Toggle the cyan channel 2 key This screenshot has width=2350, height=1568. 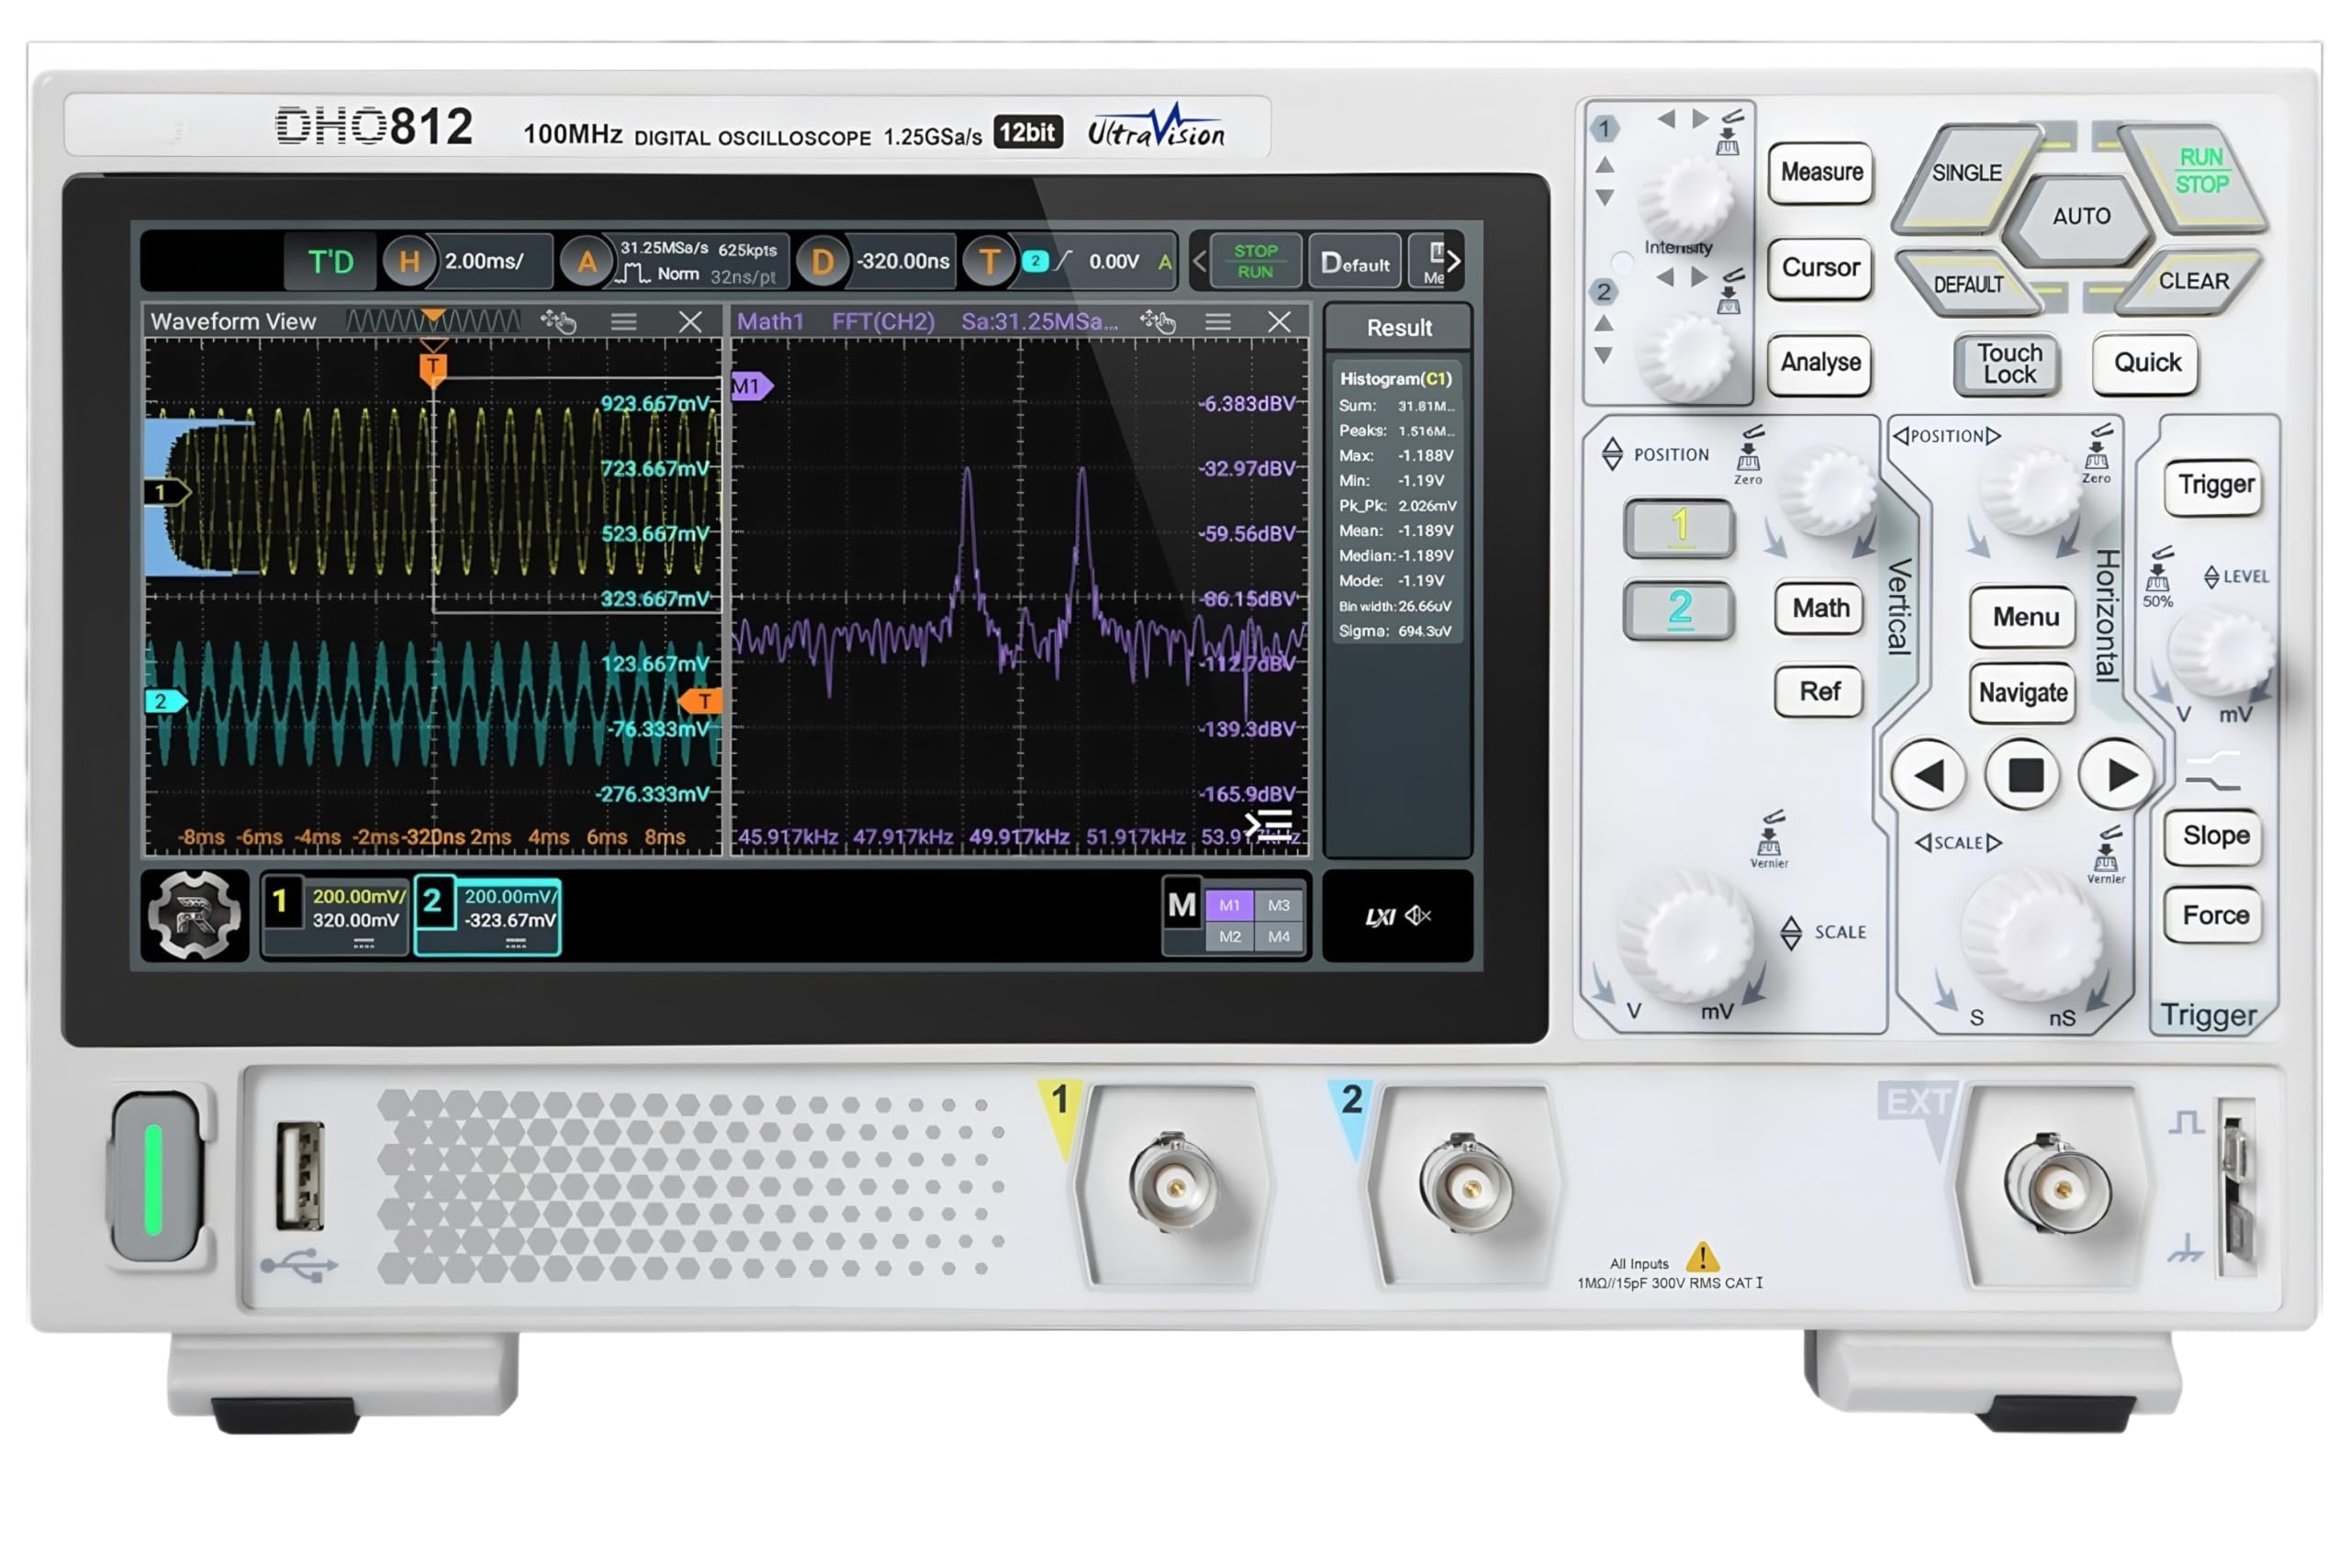(1679, 610)
